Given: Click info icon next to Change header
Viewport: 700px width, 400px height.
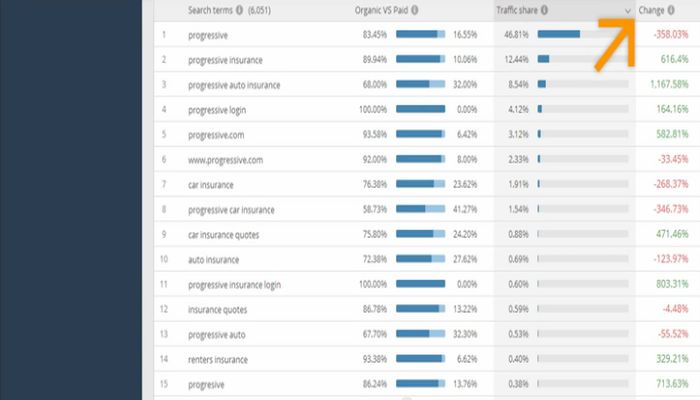Looking at the screenshot, I should point(671,10).
